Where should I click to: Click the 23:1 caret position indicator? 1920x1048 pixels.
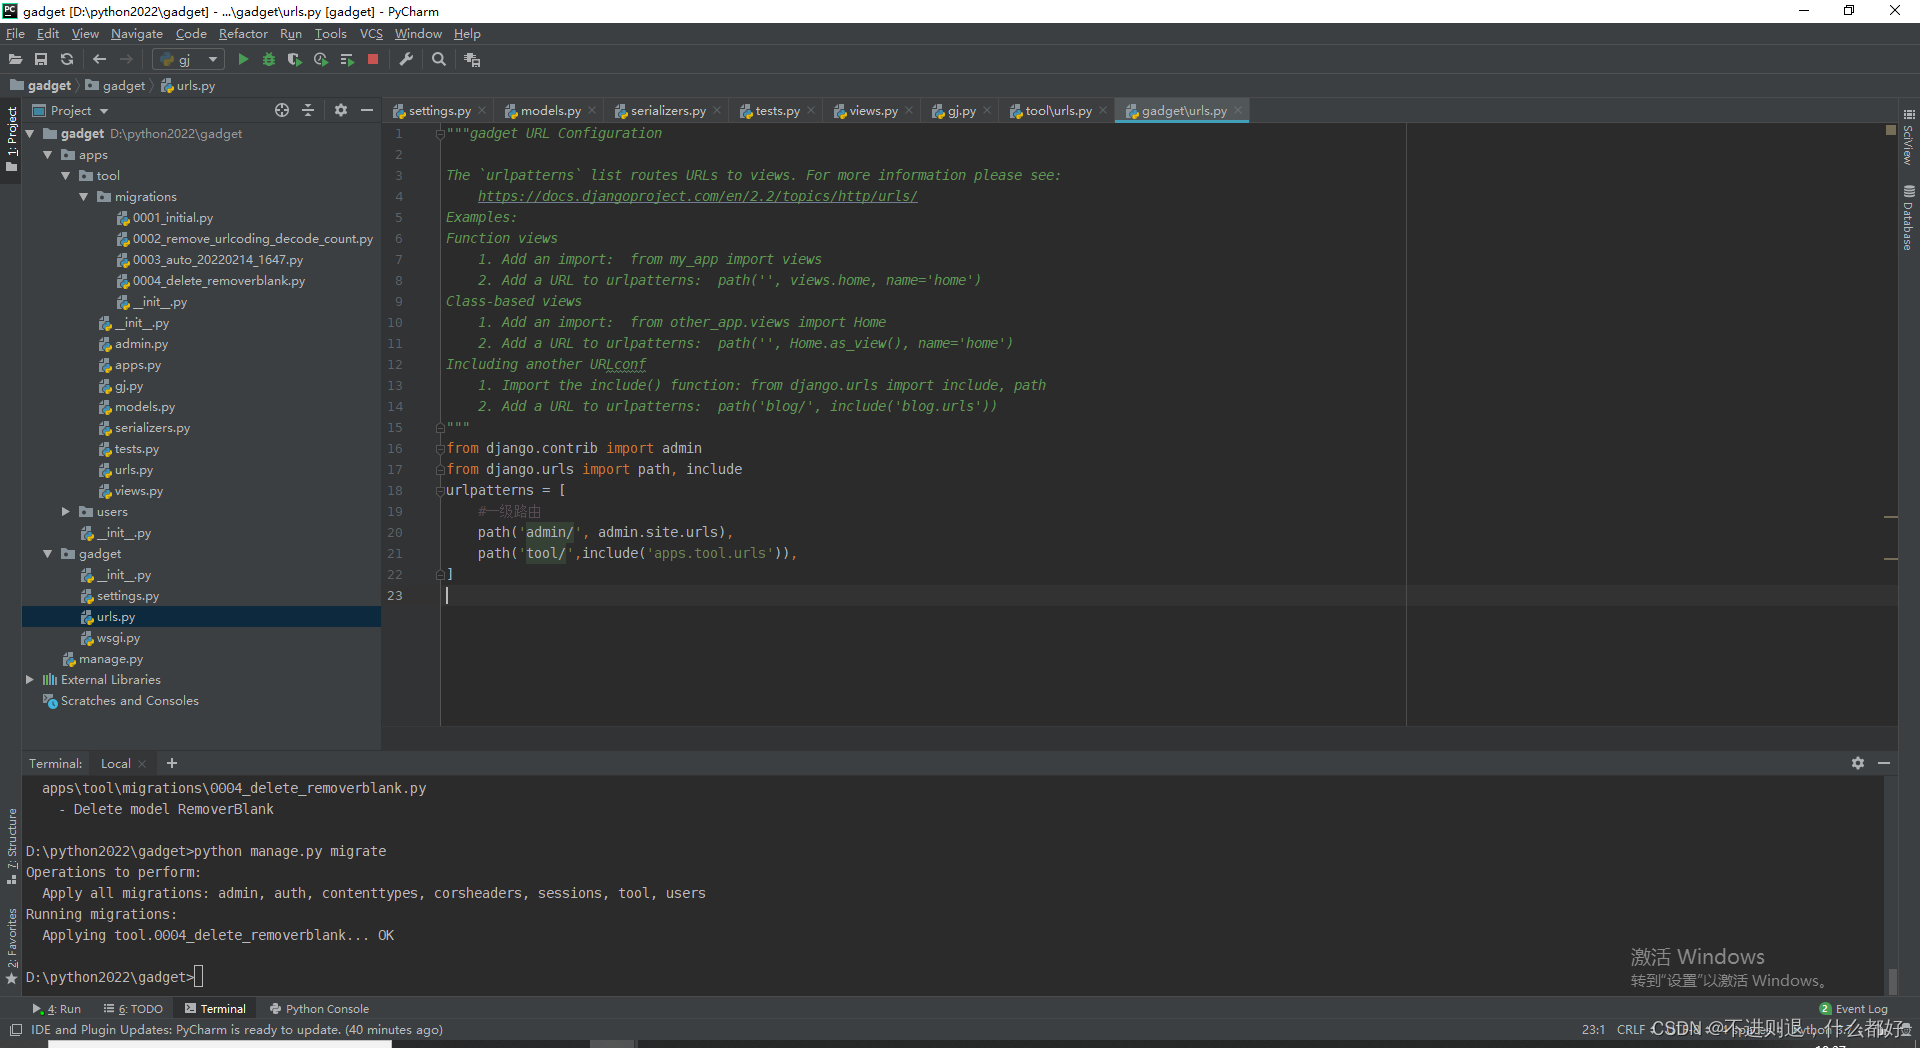pyautogui.click(x=1593, y=1030)
